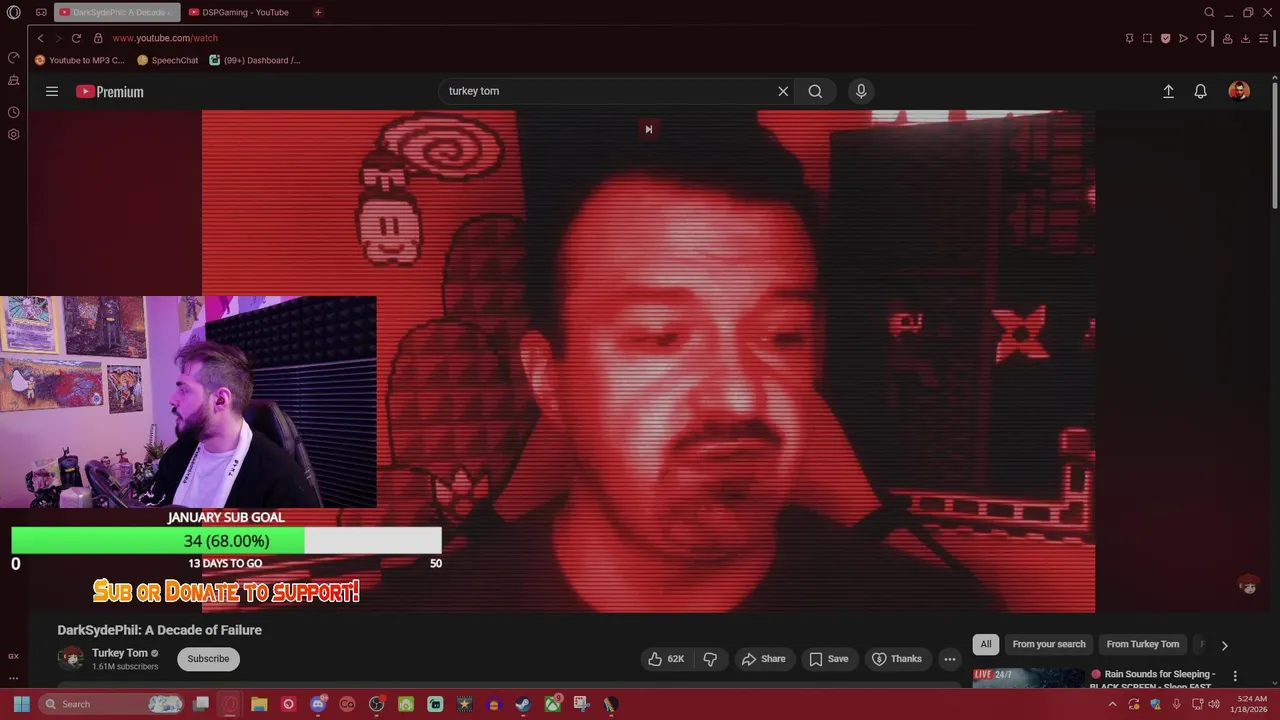Send a Thanks to the creator
Viewport: 1280px width, 720px height.
coord(897,659)
